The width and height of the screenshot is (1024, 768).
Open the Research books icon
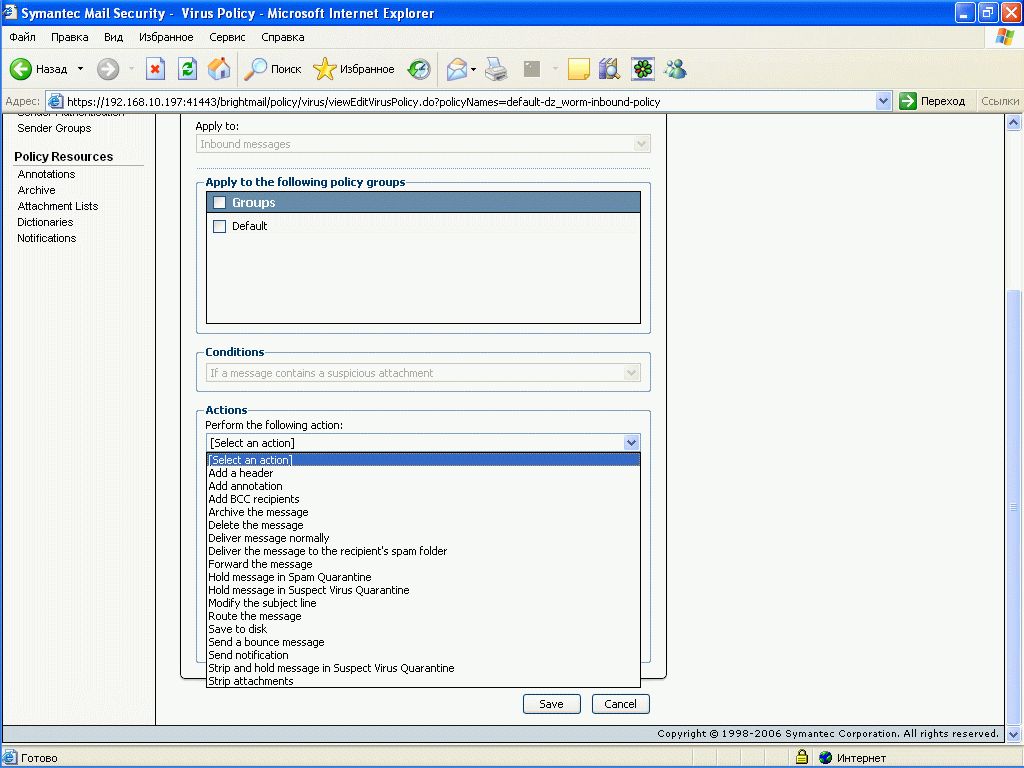[609, 69]
